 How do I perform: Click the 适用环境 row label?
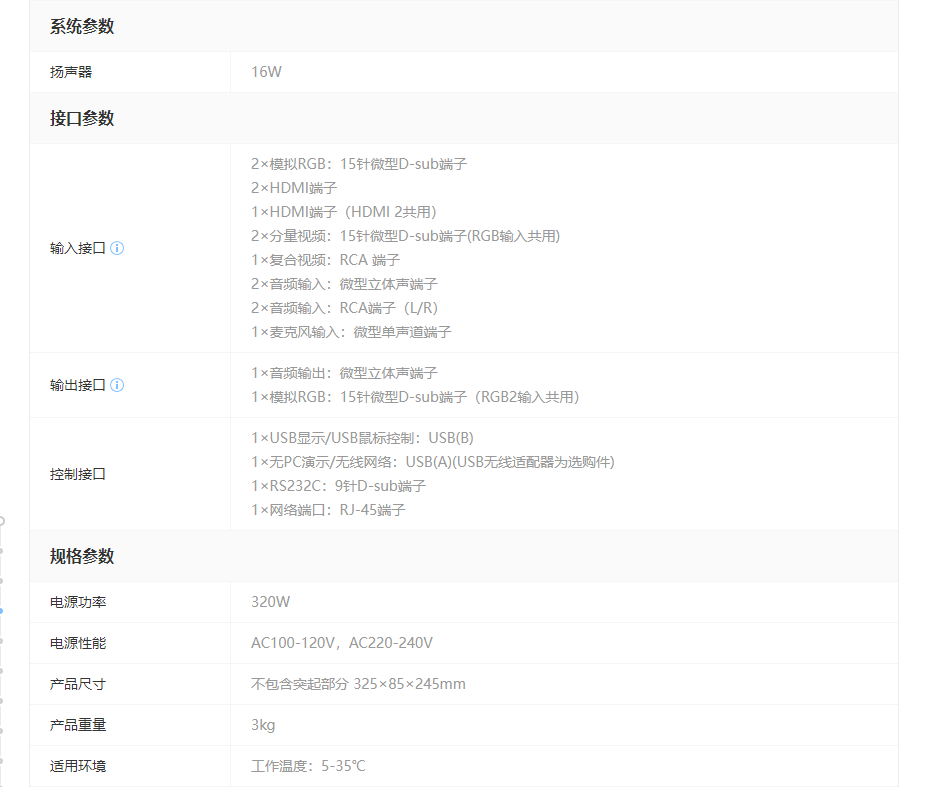(x=77, y=766)
